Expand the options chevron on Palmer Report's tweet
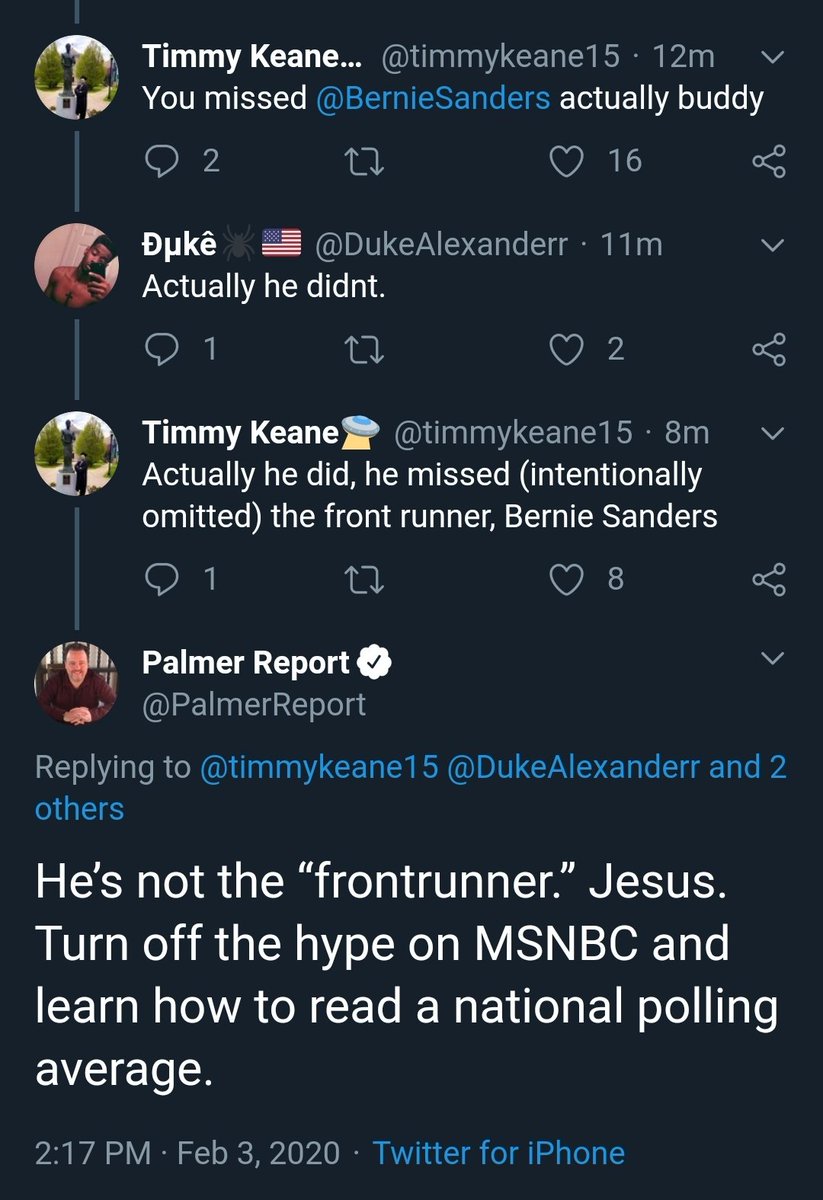The width and height of the screenshot is (823, 1200). [x=772, y=658]
